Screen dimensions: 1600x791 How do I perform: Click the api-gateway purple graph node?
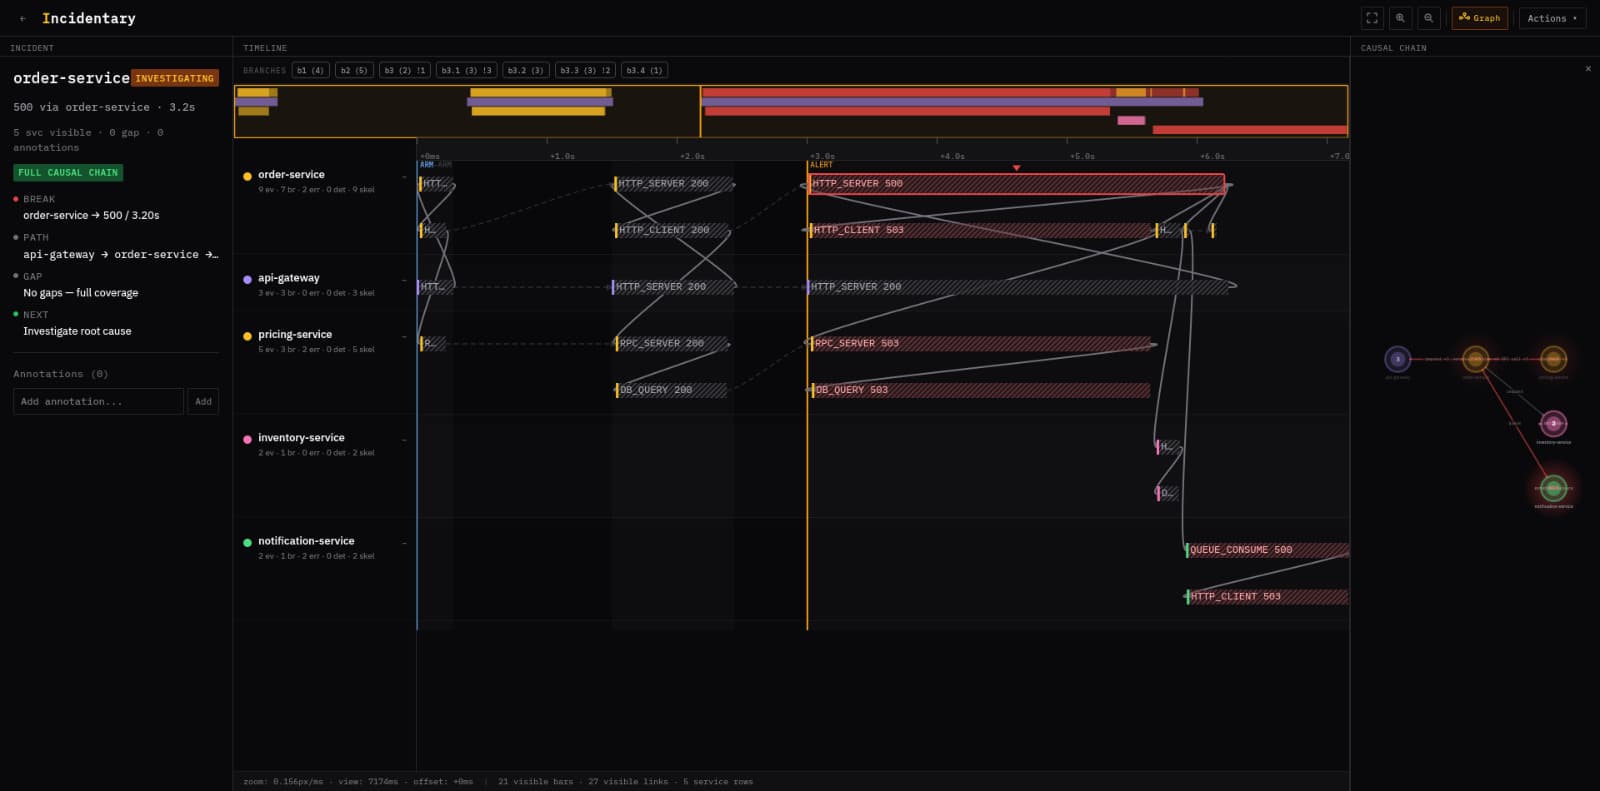tap(1397, 359)
